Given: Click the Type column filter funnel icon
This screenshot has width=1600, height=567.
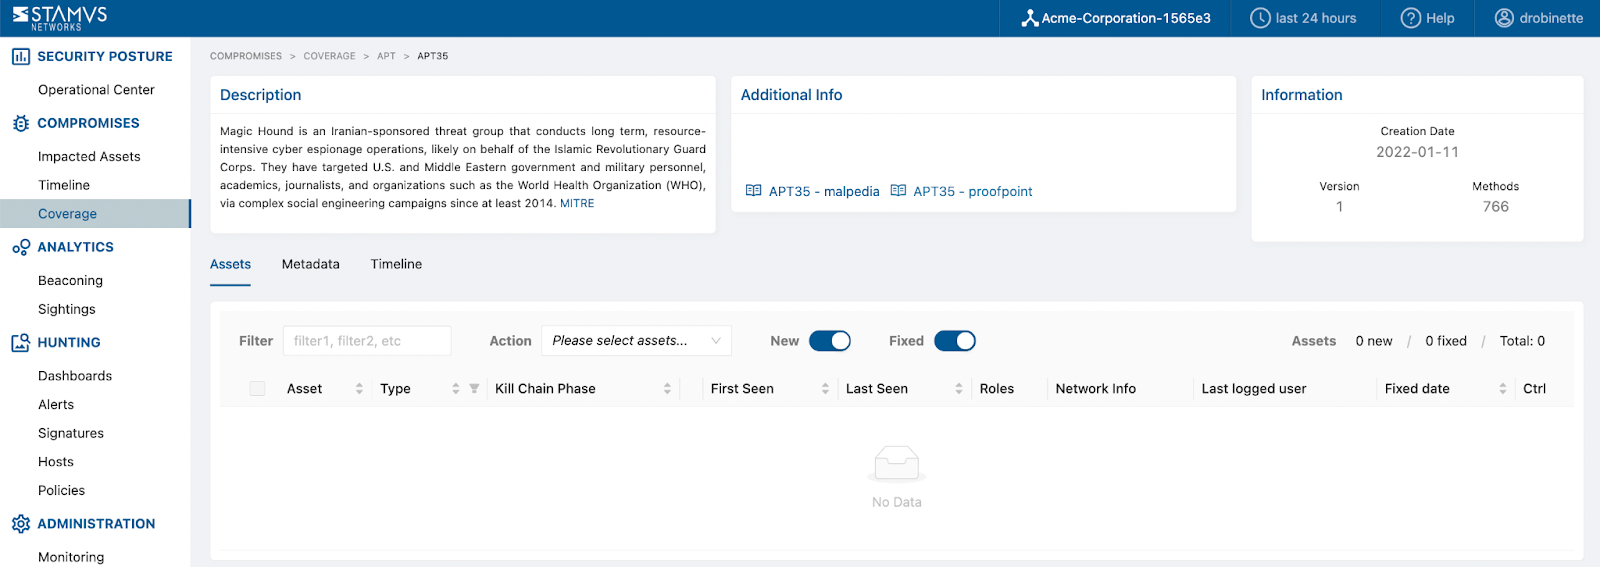Looking at the screenshot, I should [x=474, y=389].
